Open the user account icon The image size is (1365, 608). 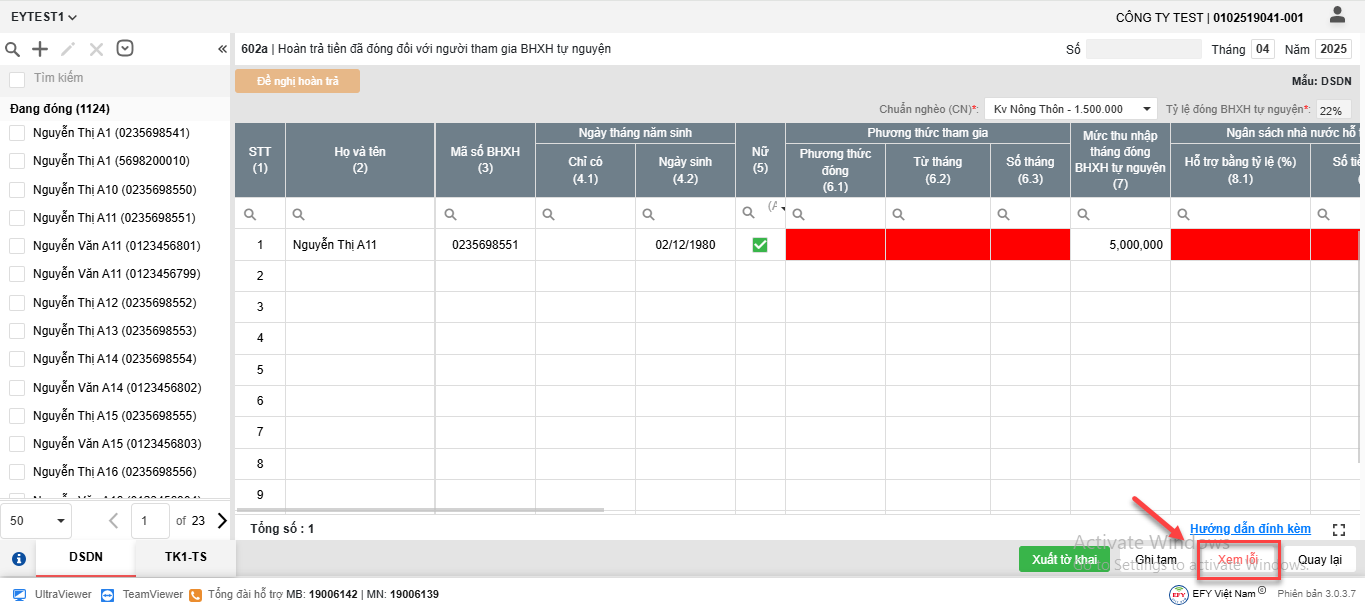[1337, 15]
